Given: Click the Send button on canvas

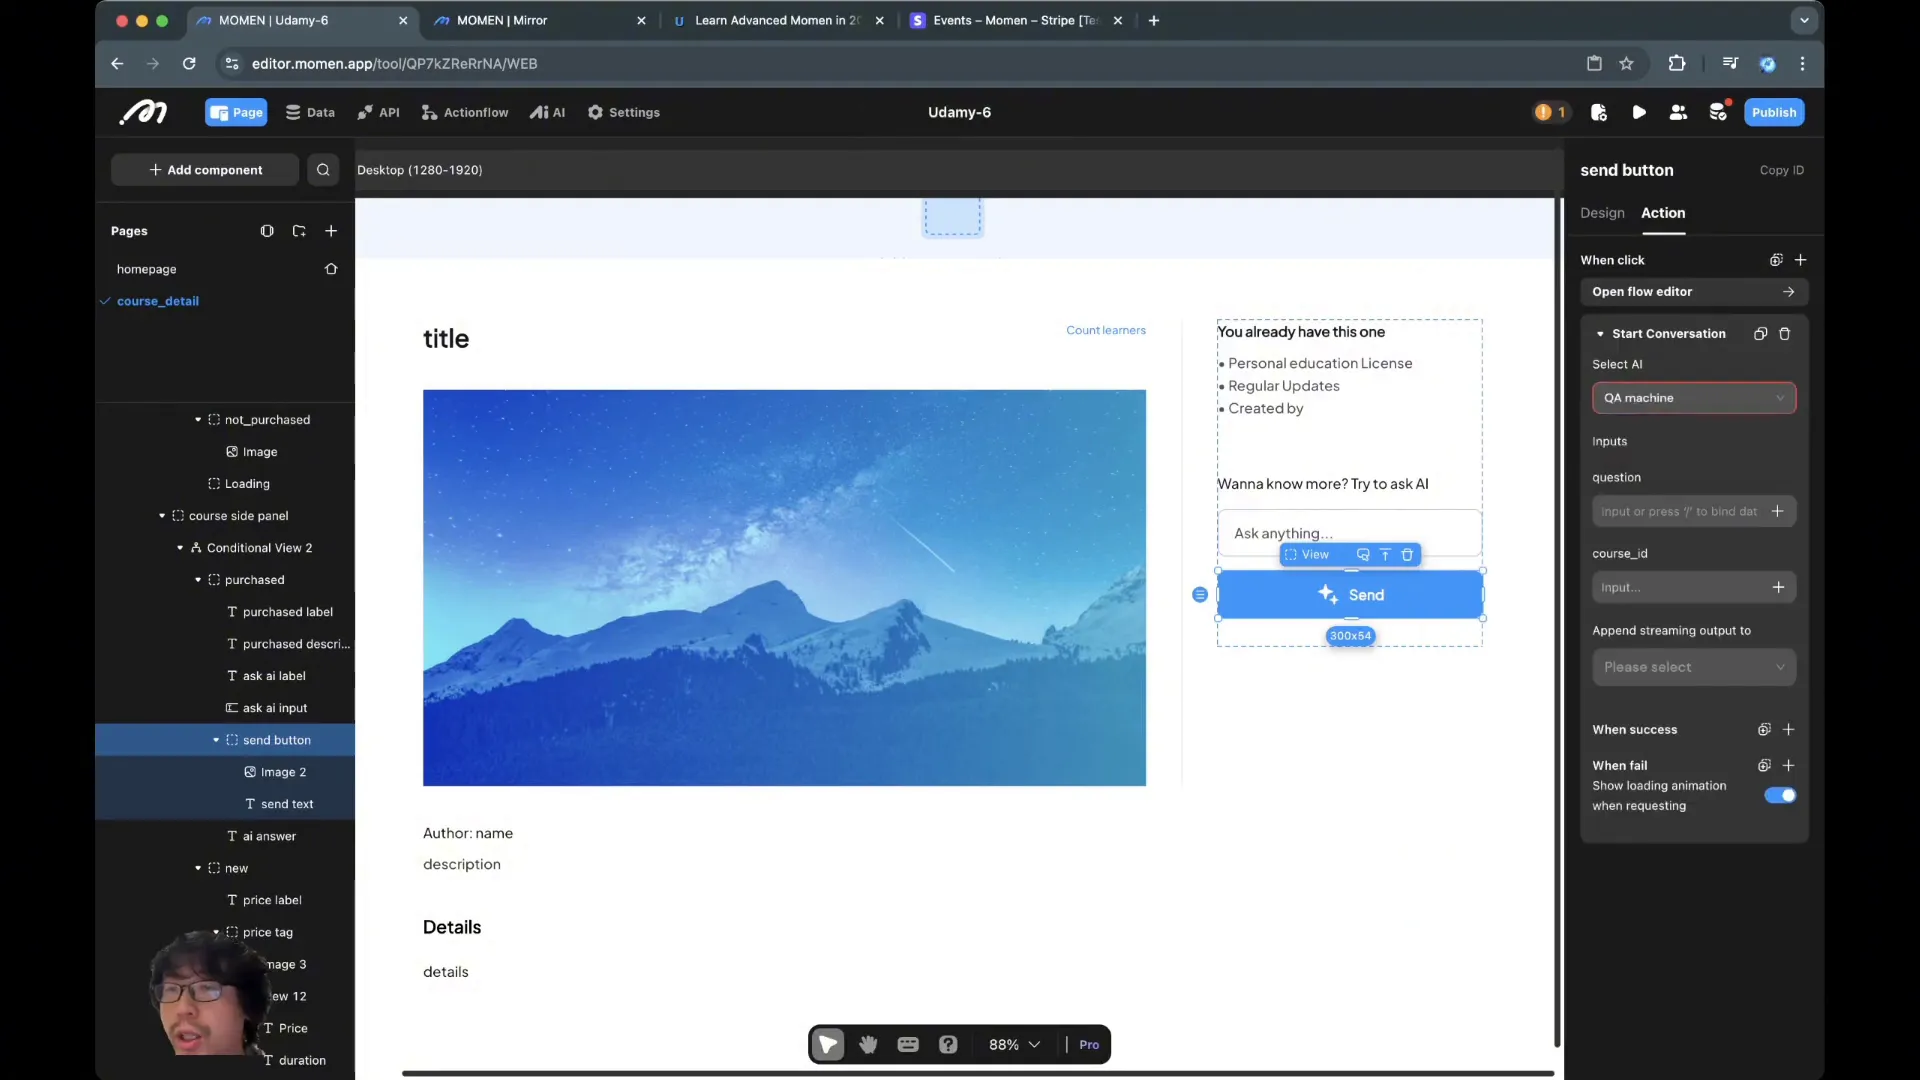Looking at the screenshot, I should coord(1350,595).
